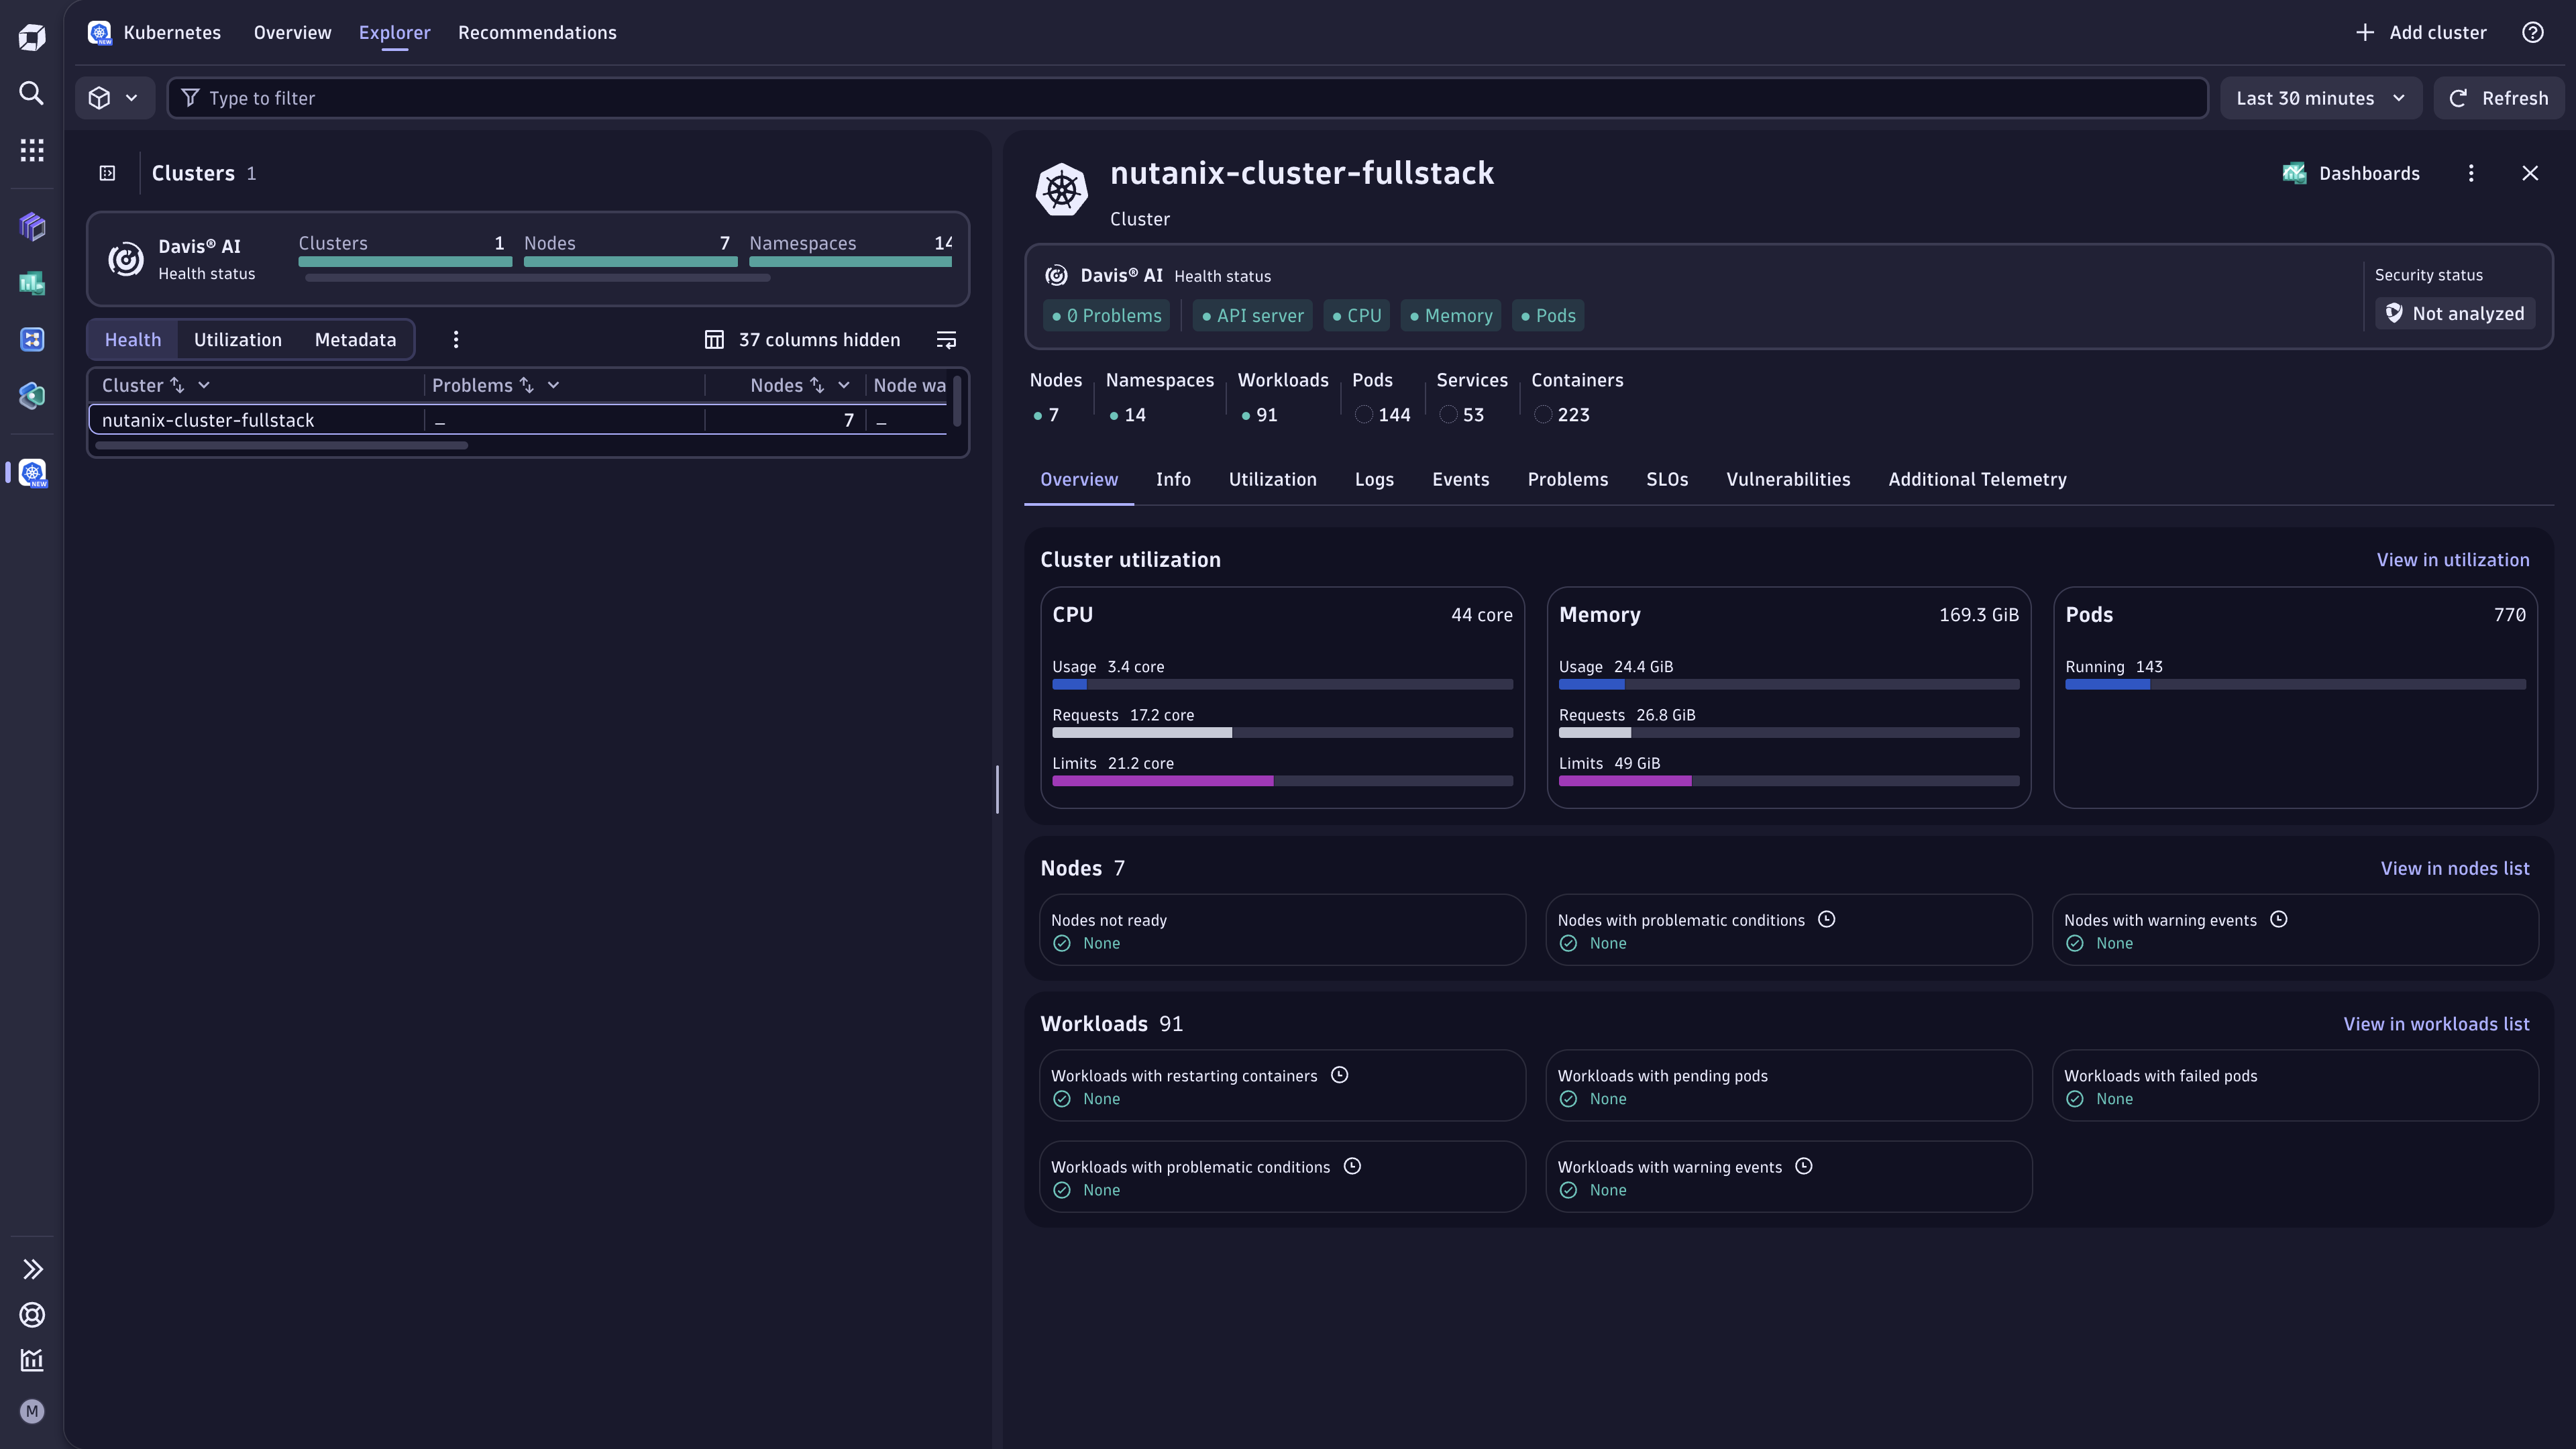This screenshot has height=1449, width=2576.
Task: Toggle the CPU health chip
Action: pyautogui.click(x=1356, y=316)
